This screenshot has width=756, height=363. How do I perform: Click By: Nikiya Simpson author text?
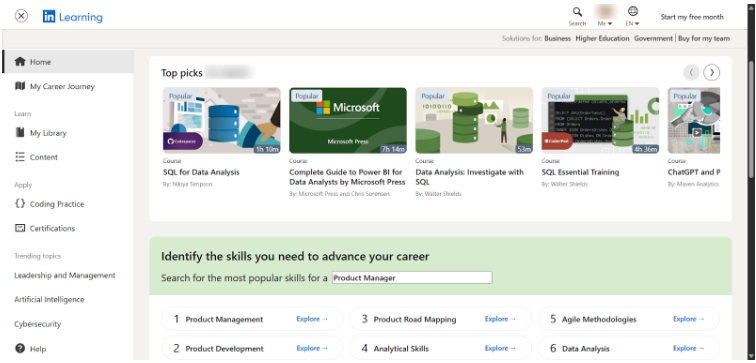[188, 184]
